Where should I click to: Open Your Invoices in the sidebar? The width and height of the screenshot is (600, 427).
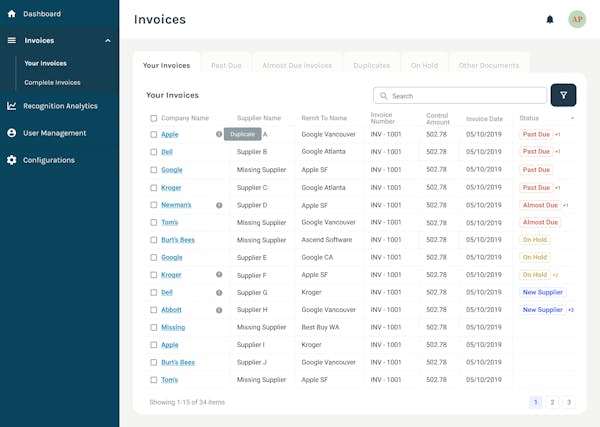(x=46, y=63)
